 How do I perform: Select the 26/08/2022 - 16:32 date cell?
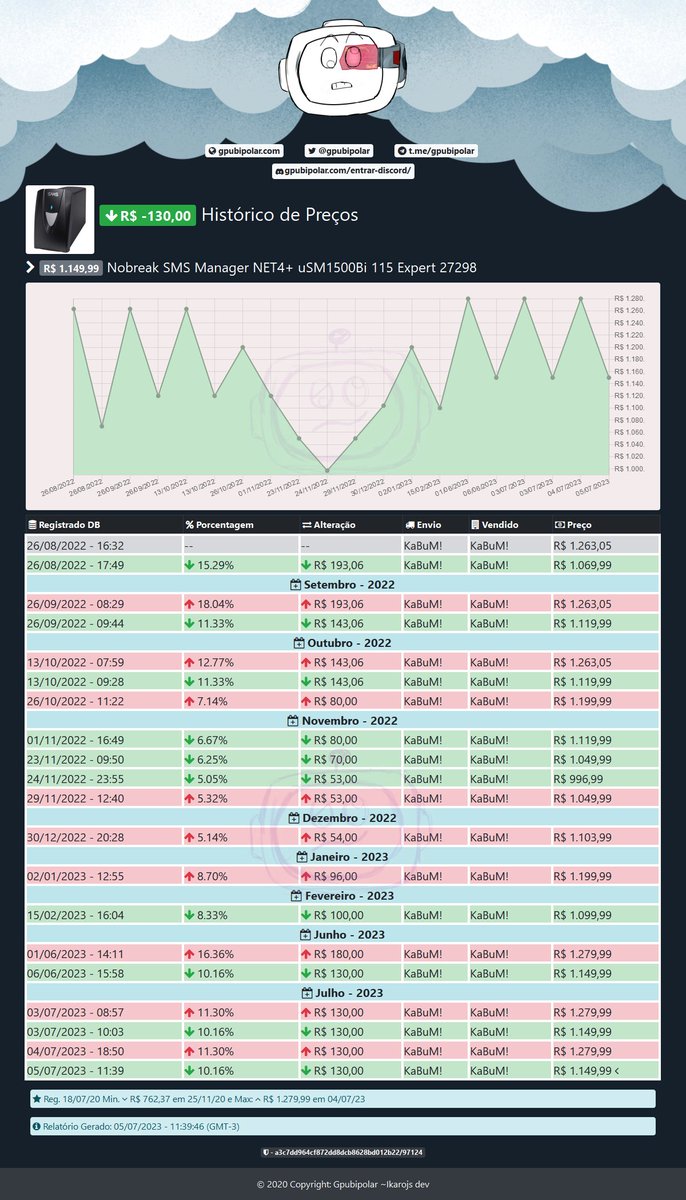coord(103,546)
